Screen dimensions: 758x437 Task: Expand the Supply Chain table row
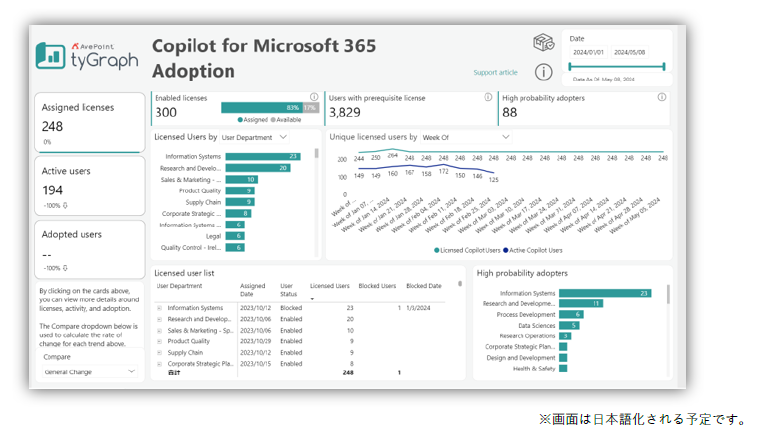point(159,353)
